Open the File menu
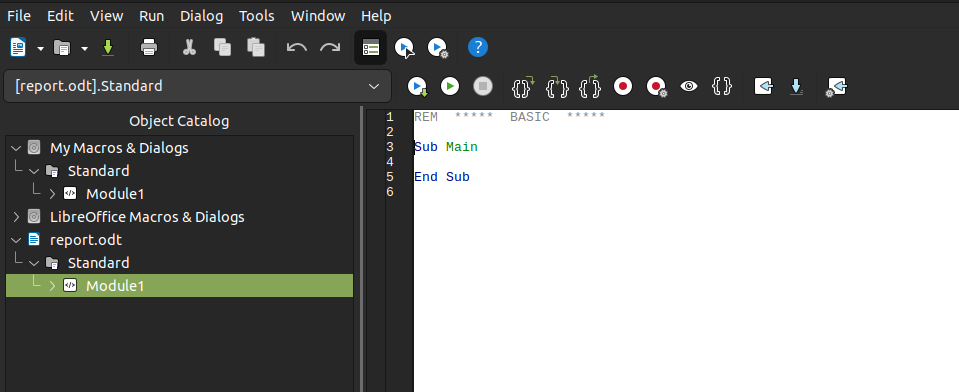 pos(19,16)
